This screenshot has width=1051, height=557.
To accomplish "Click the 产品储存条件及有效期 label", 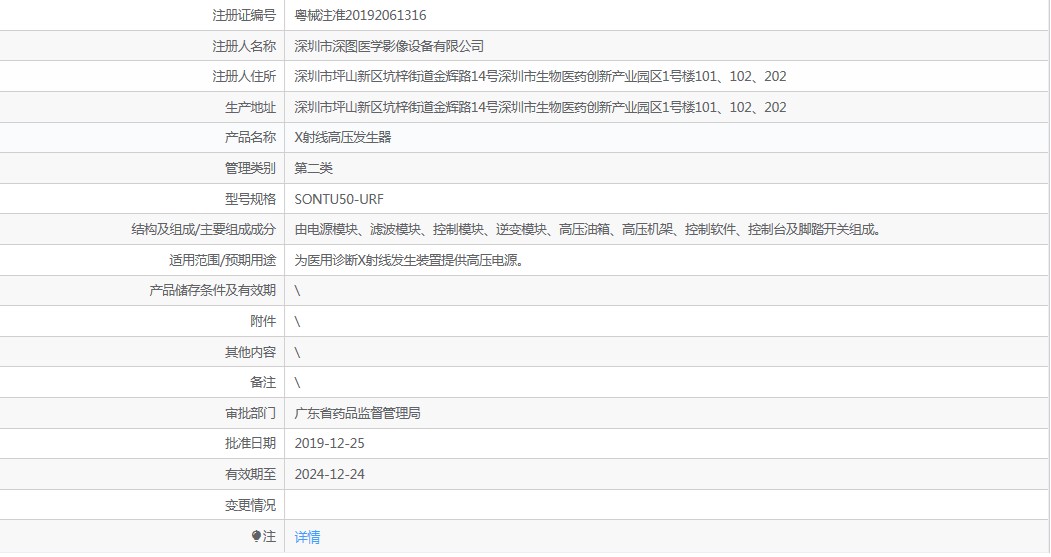I will [x=212, y=291].
